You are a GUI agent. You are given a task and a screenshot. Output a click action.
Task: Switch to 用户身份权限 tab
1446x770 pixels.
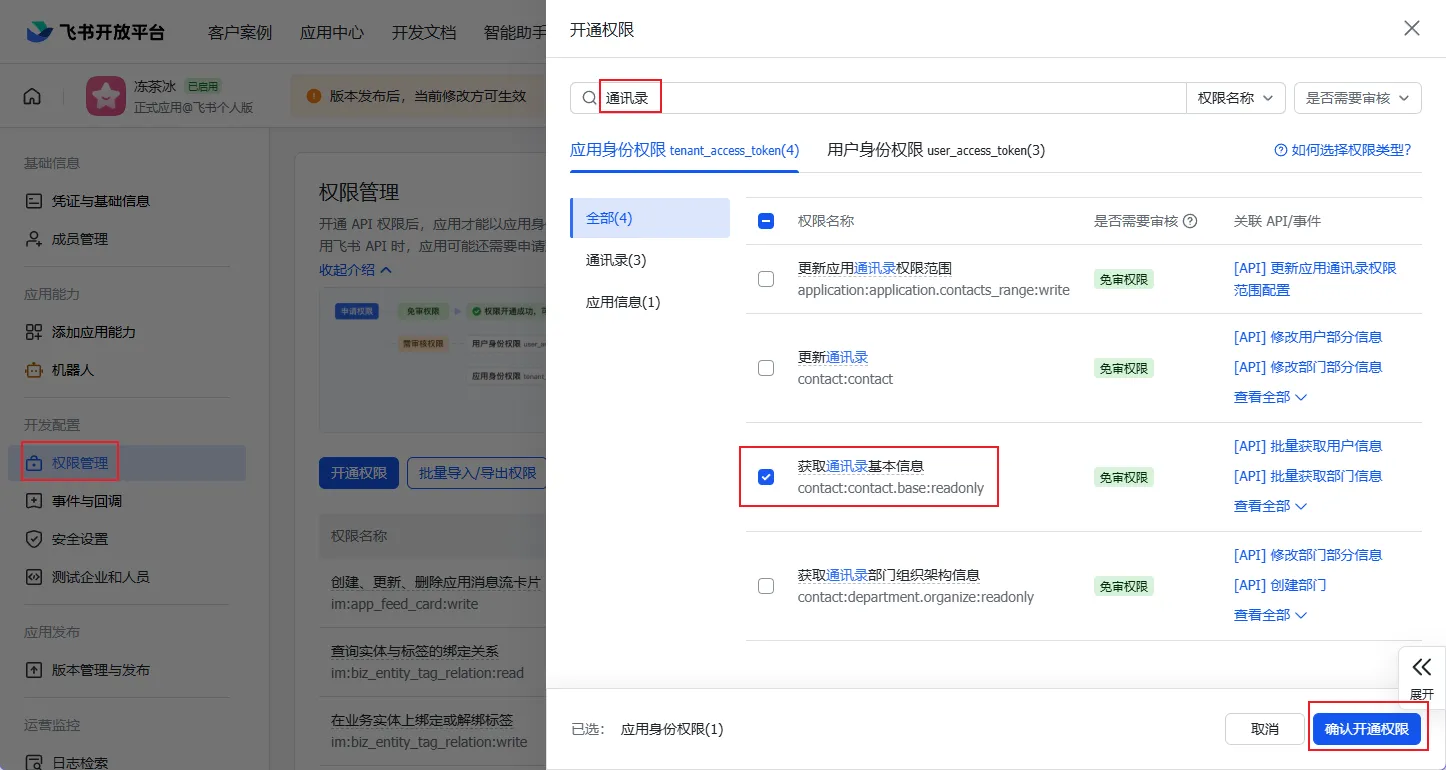tap(935, 150)
